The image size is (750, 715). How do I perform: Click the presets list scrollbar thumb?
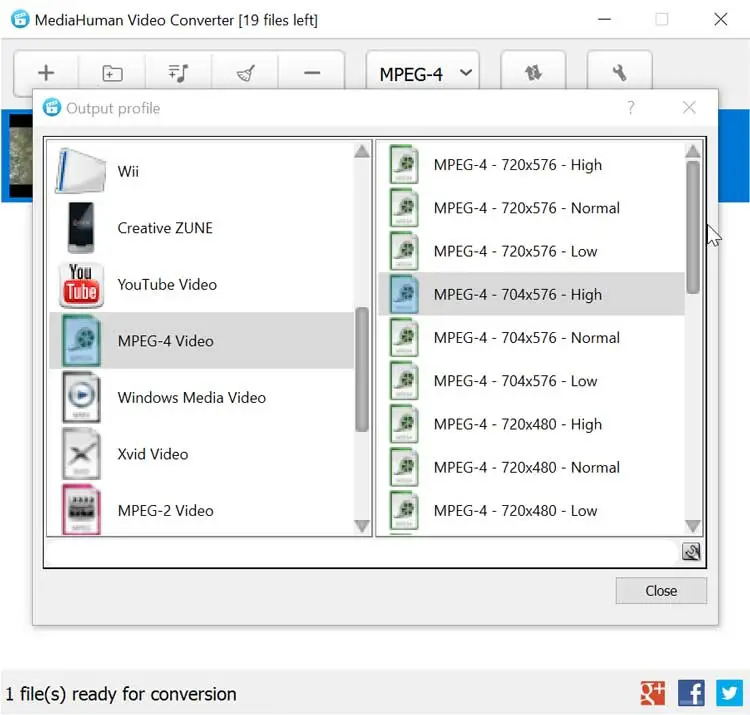pos(693,227)
